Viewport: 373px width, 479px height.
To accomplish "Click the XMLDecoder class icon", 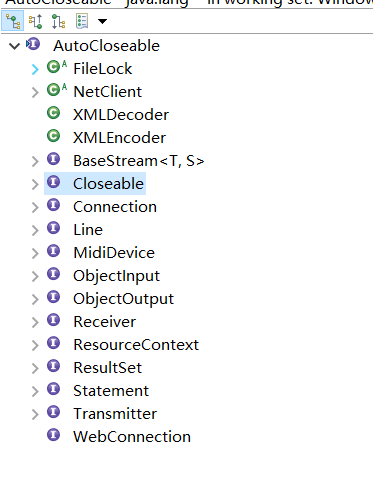I will 53,113.
